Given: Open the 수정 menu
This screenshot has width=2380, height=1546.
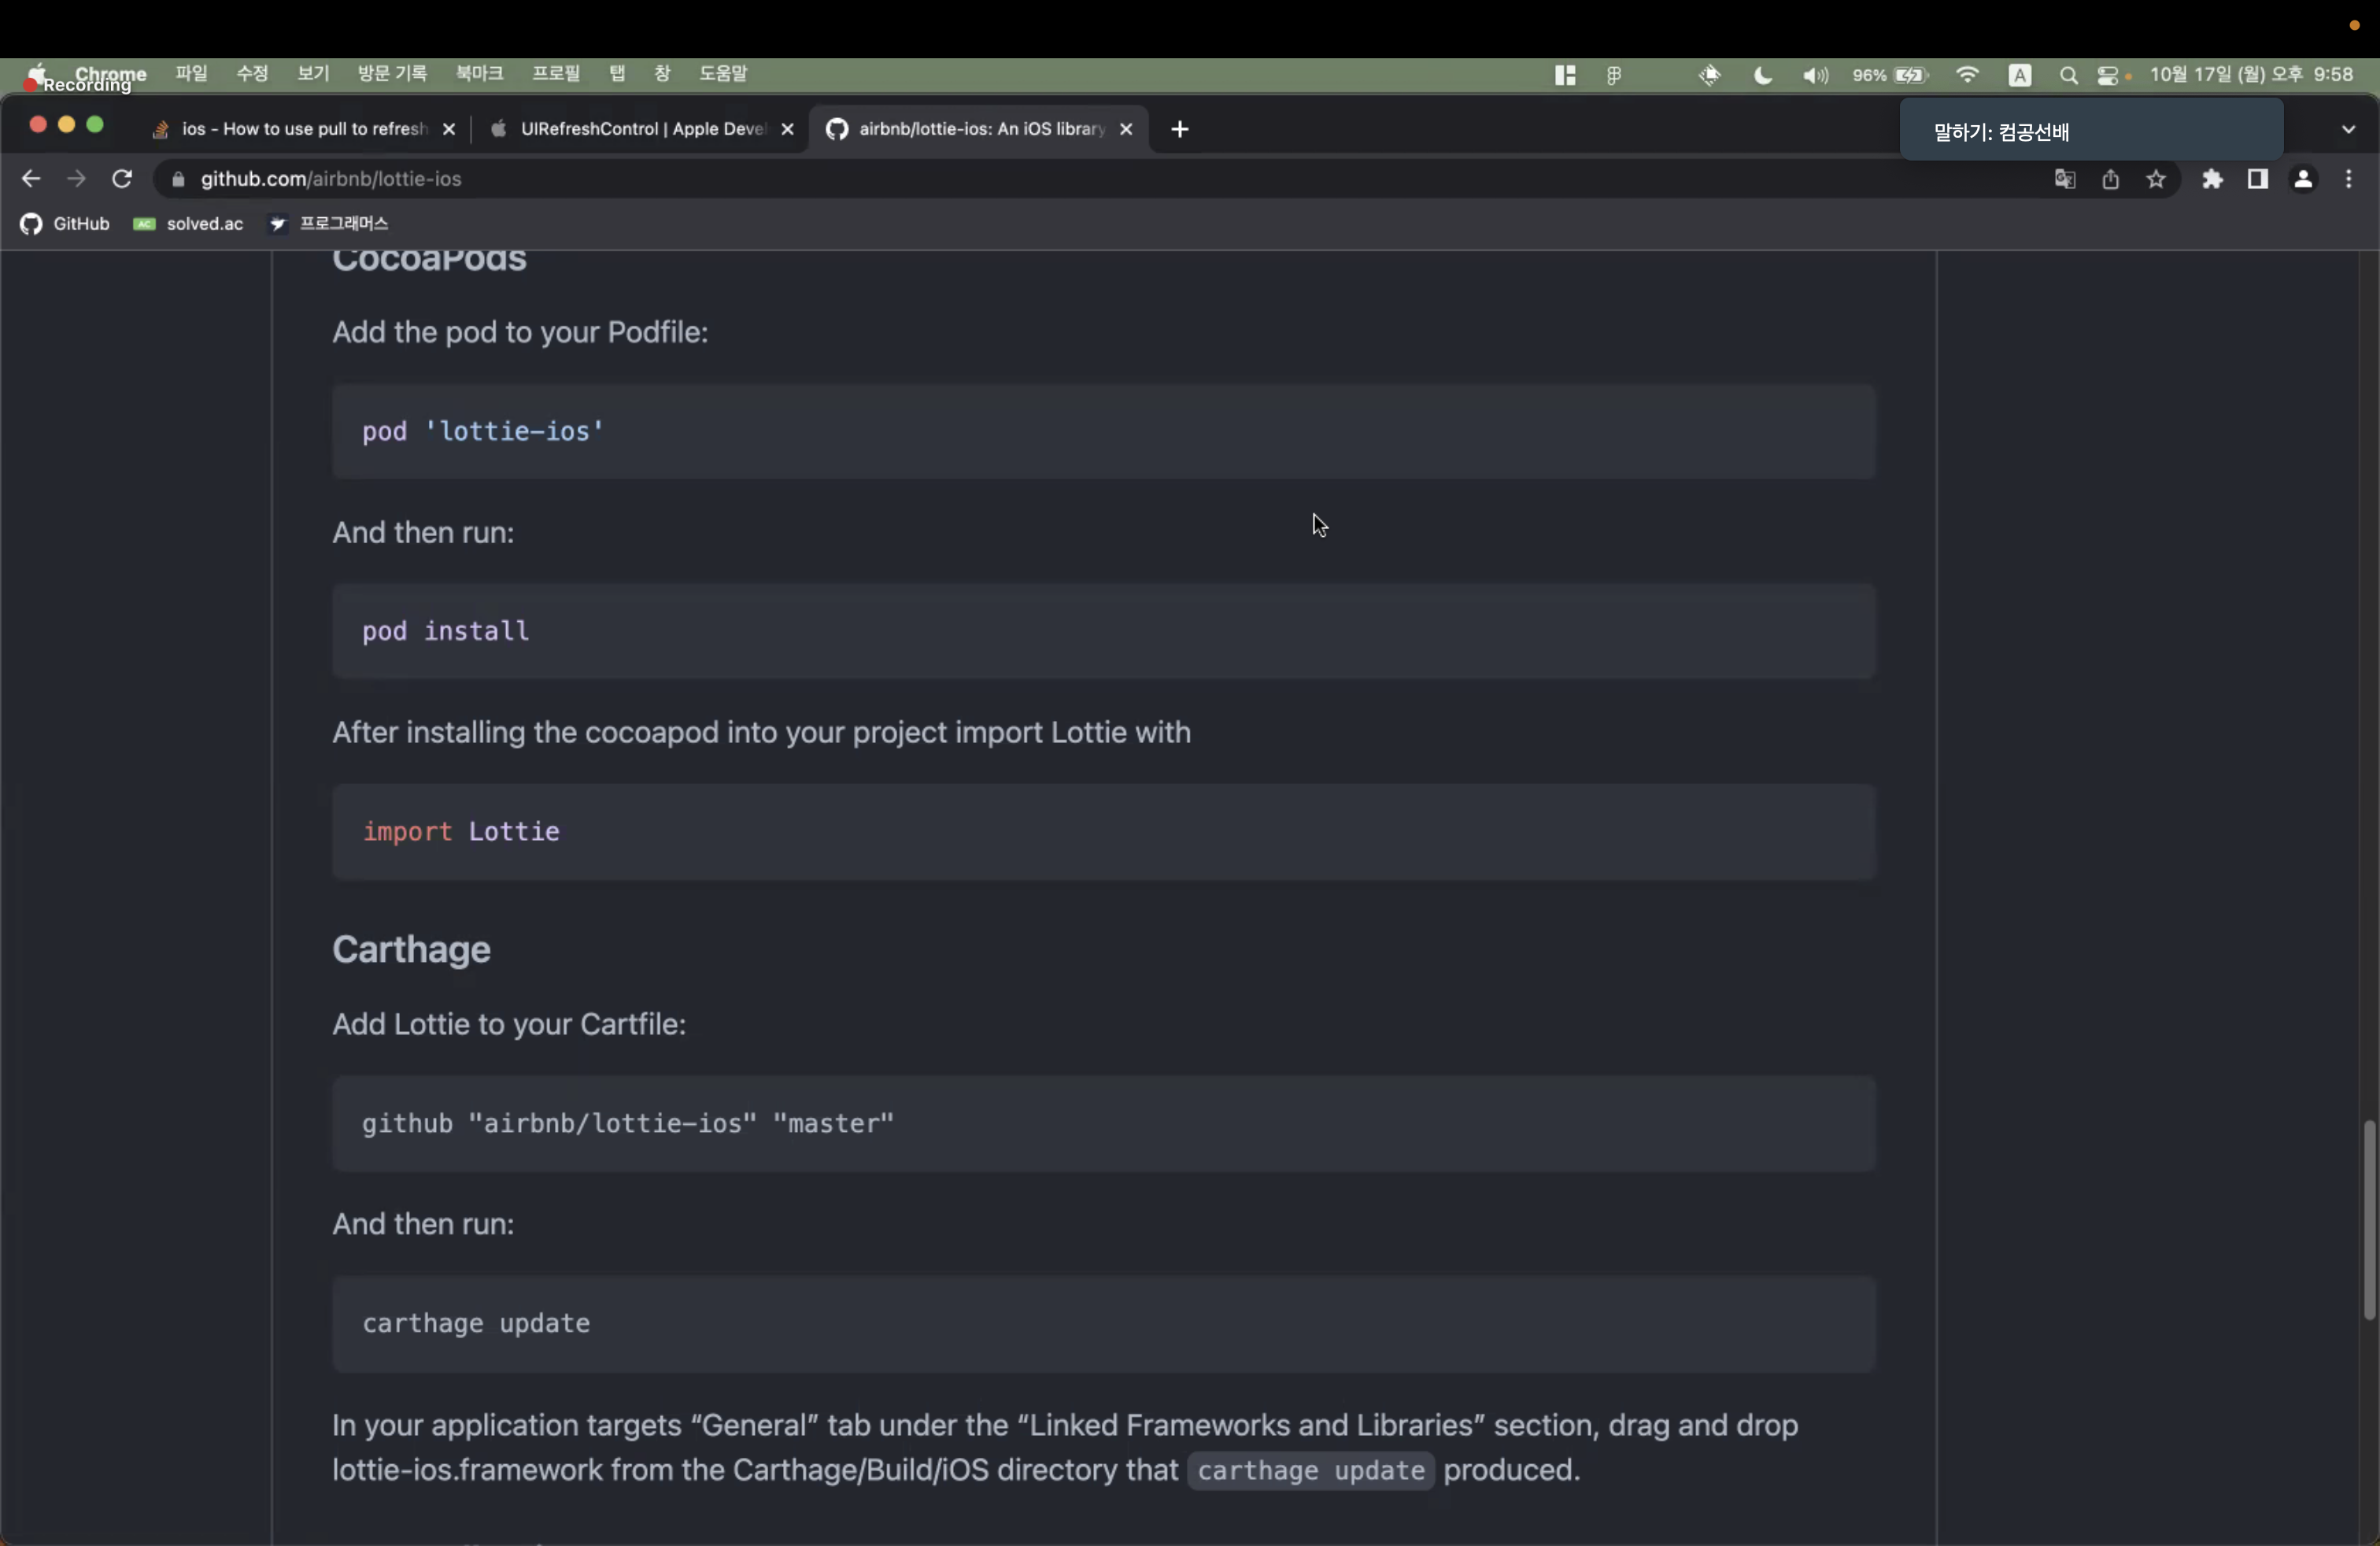Looking at the screenshot, I should click(x=252, y=74).
